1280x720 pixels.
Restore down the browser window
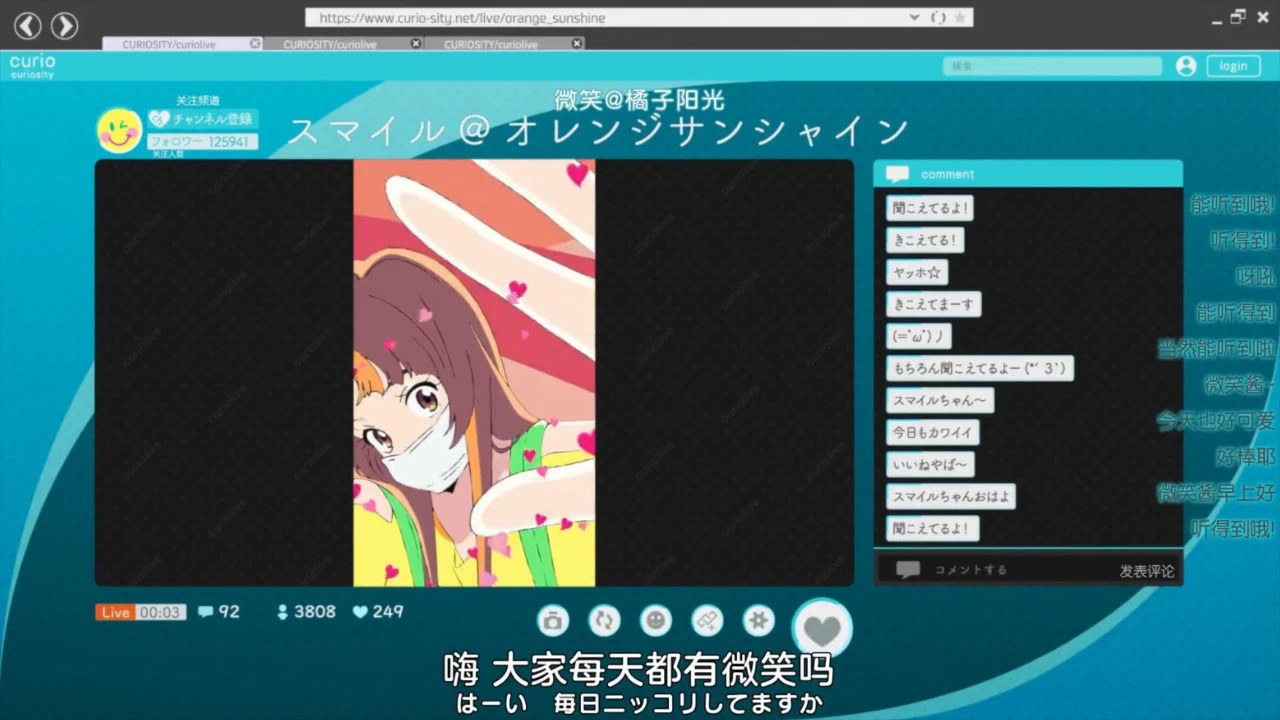[x=1238, y=17]
